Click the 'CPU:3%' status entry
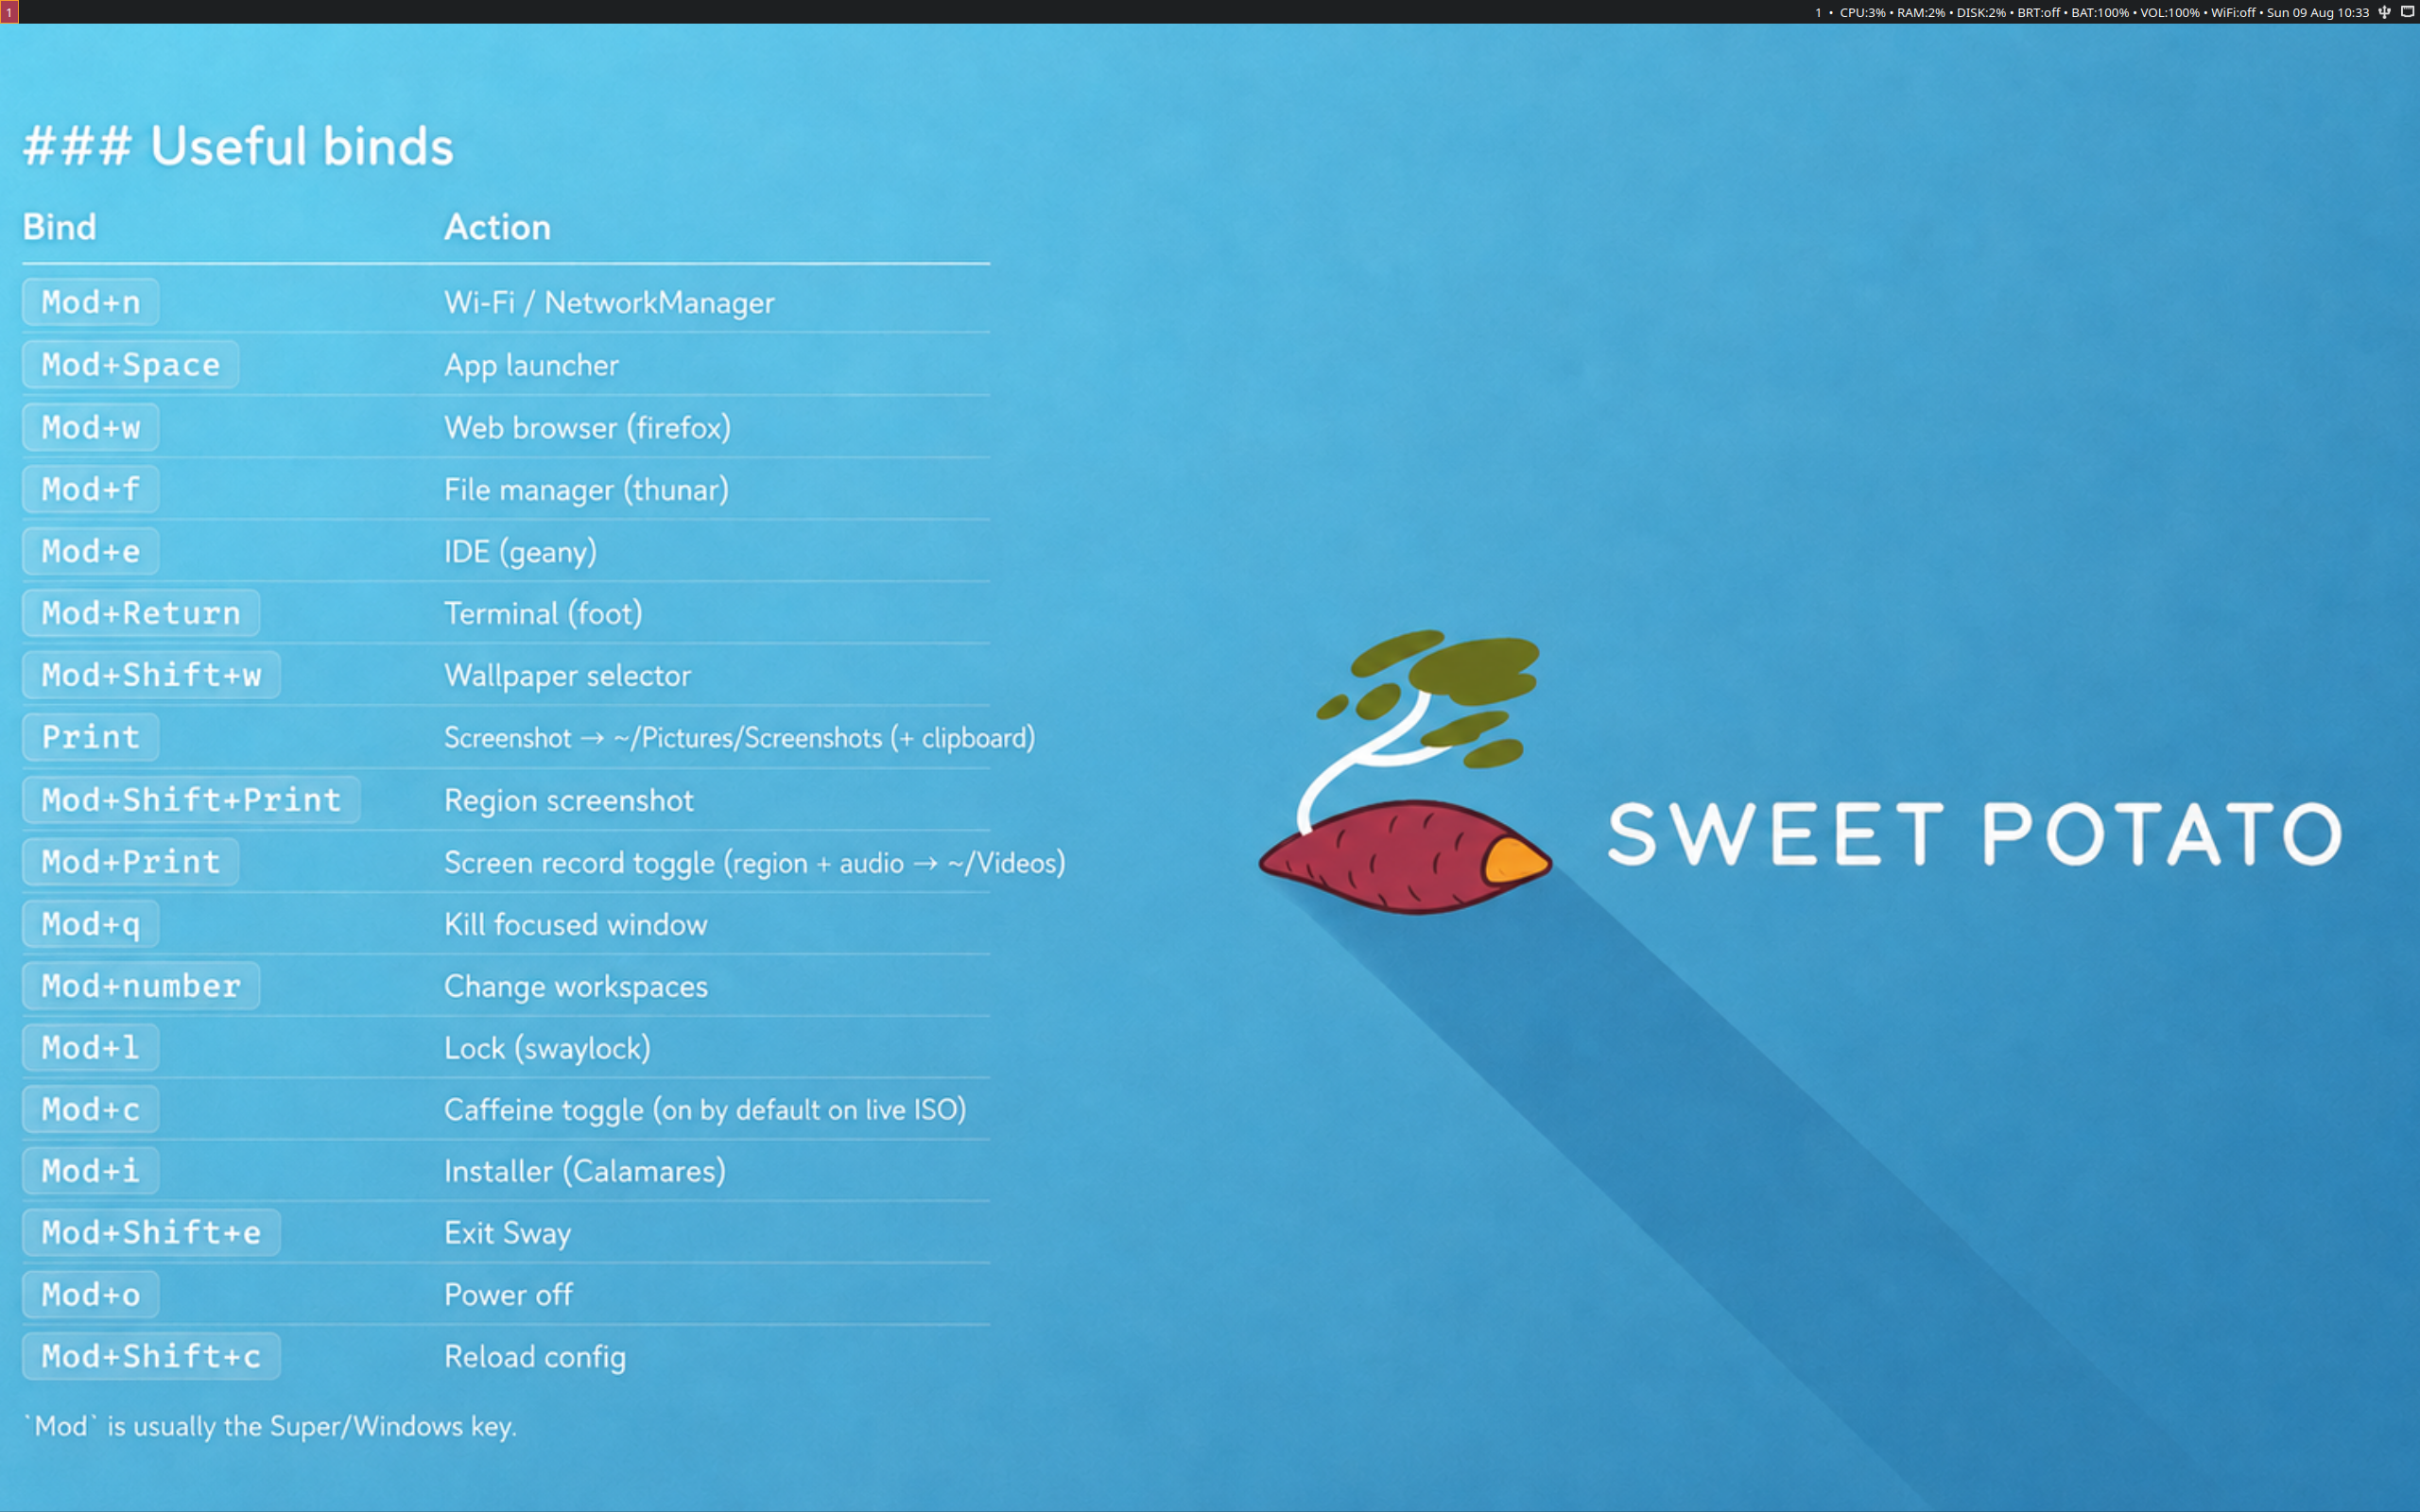Viewport: 2420px width, 1512px height. click(1862, 13)
